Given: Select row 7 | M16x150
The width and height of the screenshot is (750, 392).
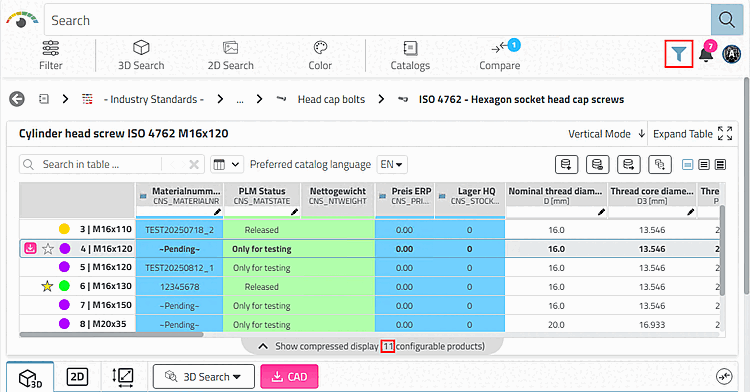Looking at the screenshot, I should (x=106, y=305).
